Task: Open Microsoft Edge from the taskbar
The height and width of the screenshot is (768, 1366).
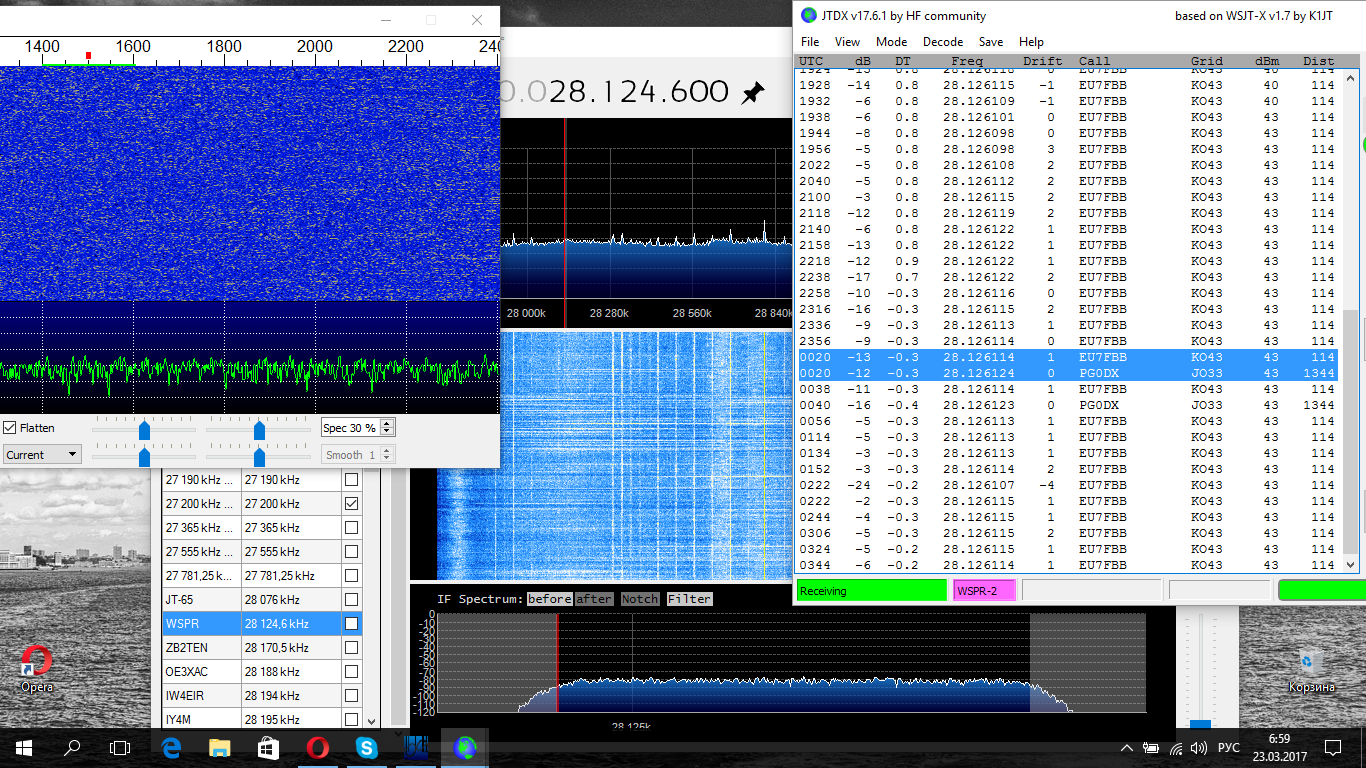Action: point(170,747)
